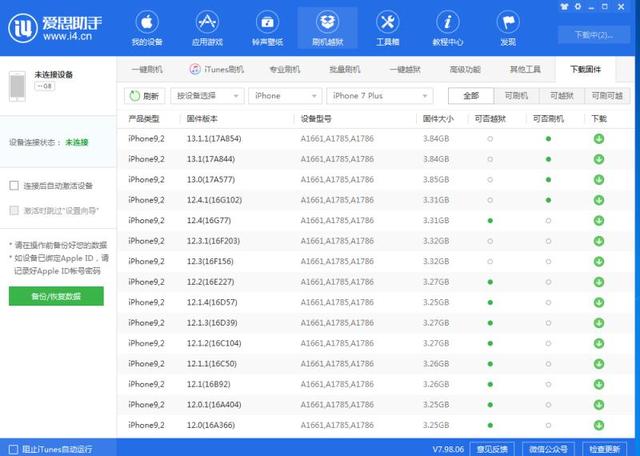Image resolution: width=640 pixels, height=456 pixels.
Task: Toggle 激活时跳过"设置向导" checkbox
Action: (13, 211)
